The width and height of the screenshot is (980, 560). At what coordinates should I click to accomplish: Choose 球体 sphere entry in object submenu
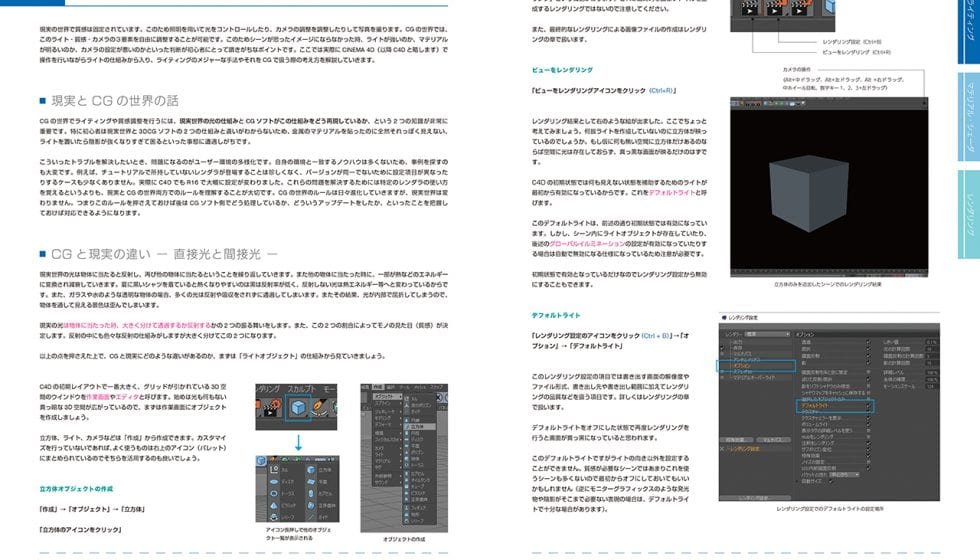tap(419, 459)
